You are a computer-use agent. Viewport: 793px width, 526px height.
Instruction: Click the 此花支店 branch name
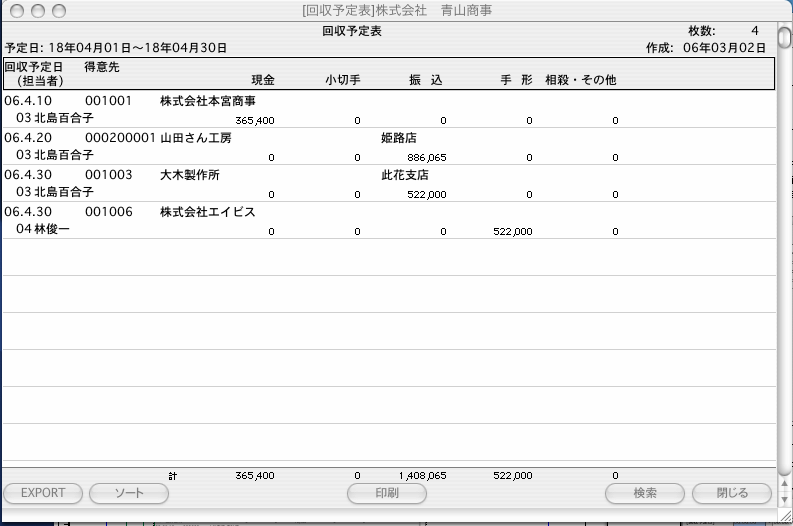[x=404, y=175]
